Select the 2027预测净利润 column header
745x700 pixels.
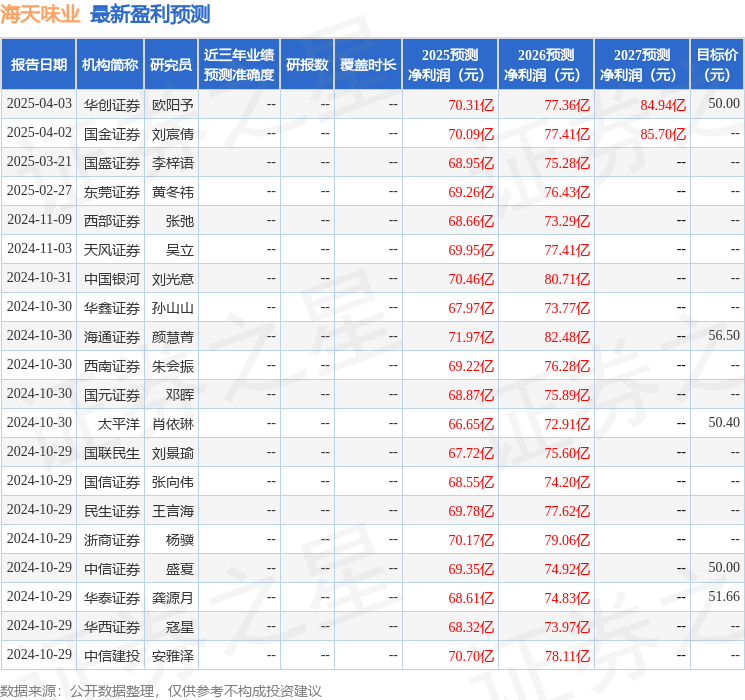(641, 65)
